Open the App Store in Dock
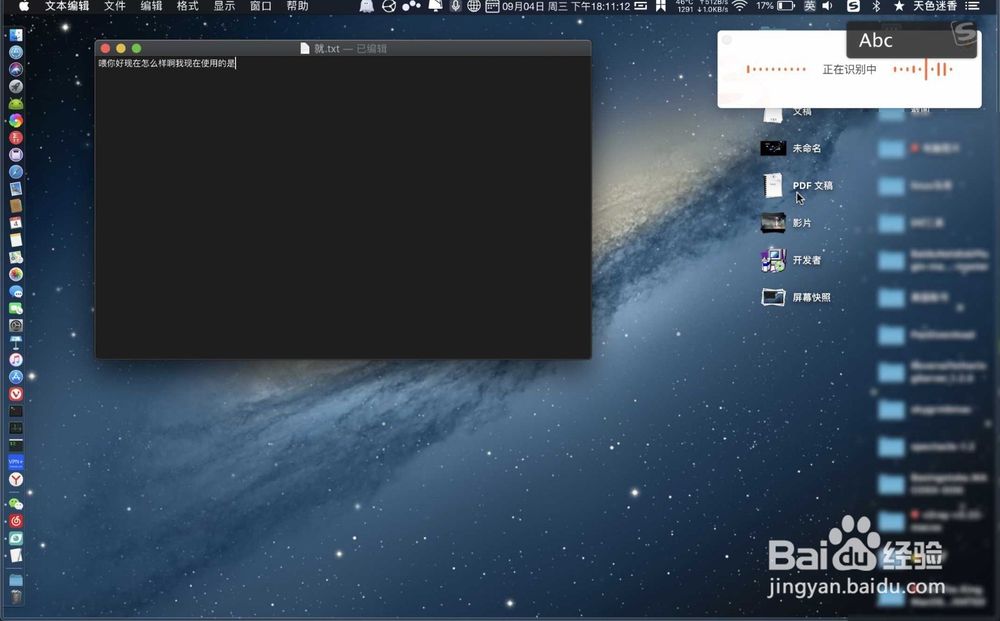Viewport: 1000px width, 621px height. pyautogui.click(x=16, y=377)
